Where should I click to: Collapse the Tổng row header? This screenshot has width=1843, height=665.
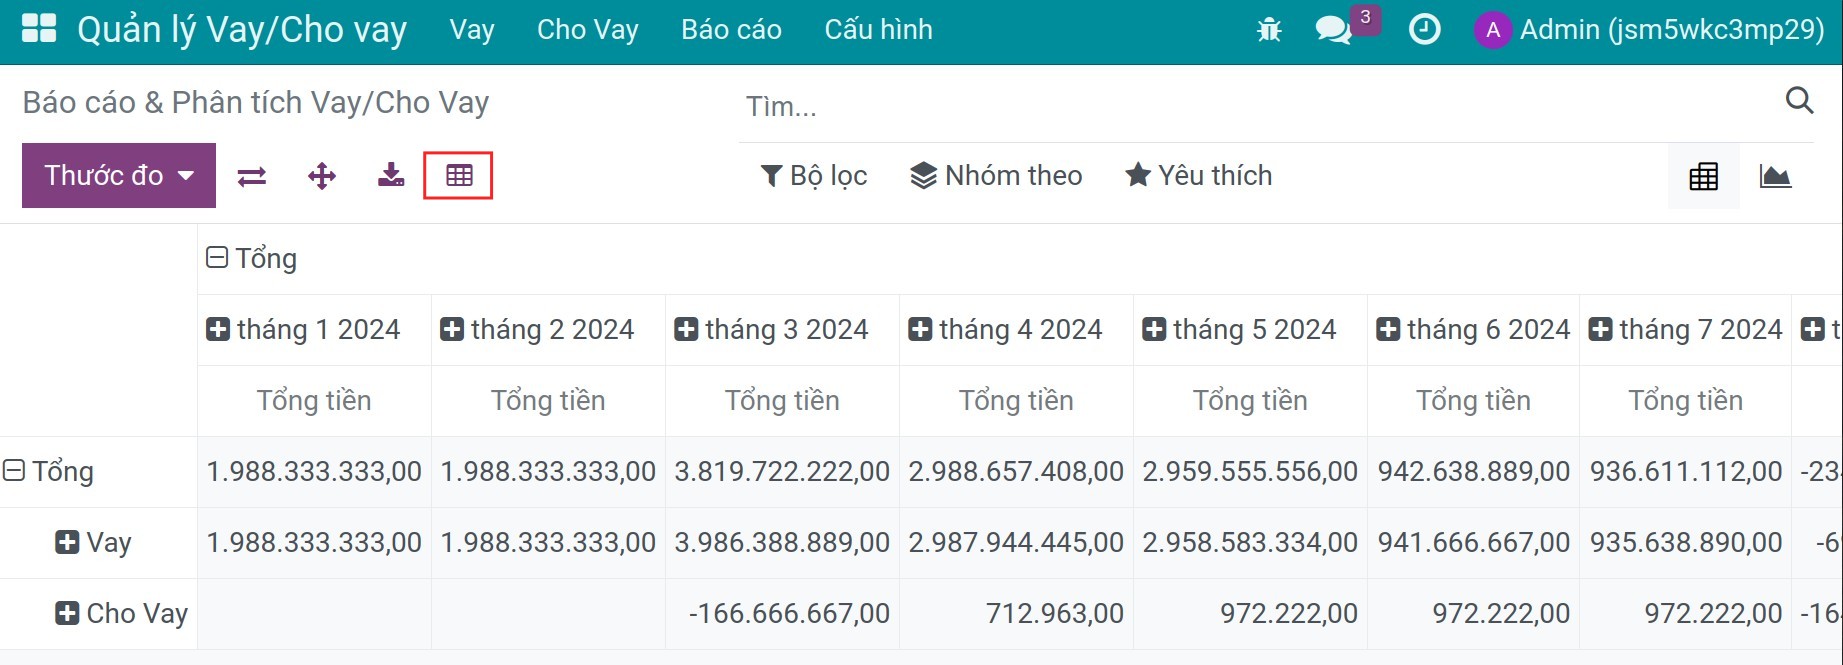pyautogui.click(x=48, y=471)
